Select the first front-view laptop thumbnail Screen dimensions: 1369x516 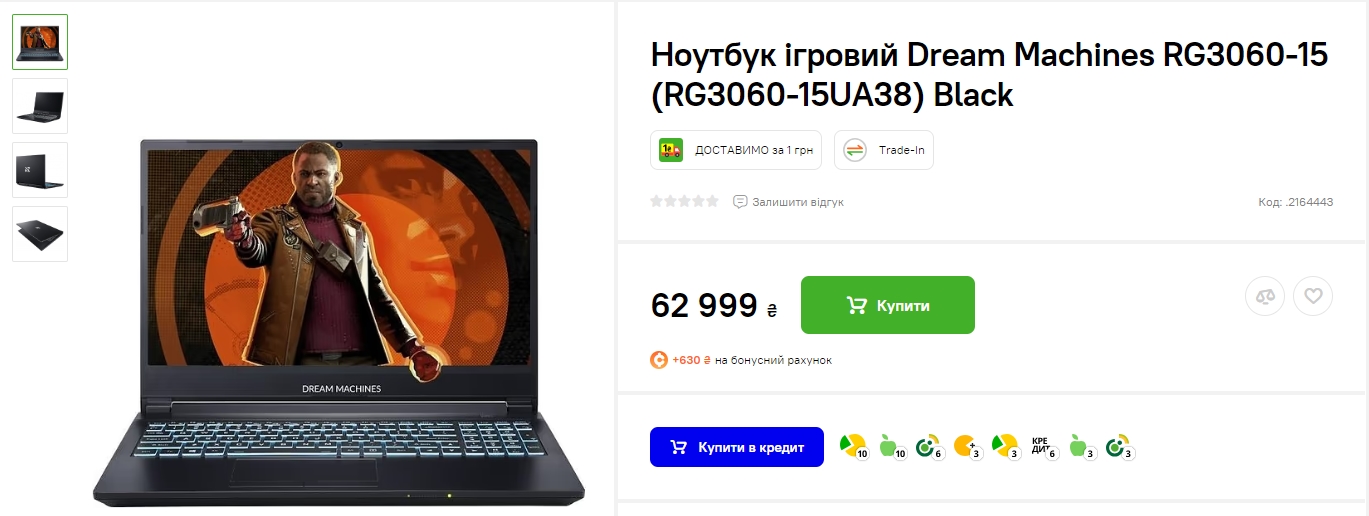[x=40, y=42]
